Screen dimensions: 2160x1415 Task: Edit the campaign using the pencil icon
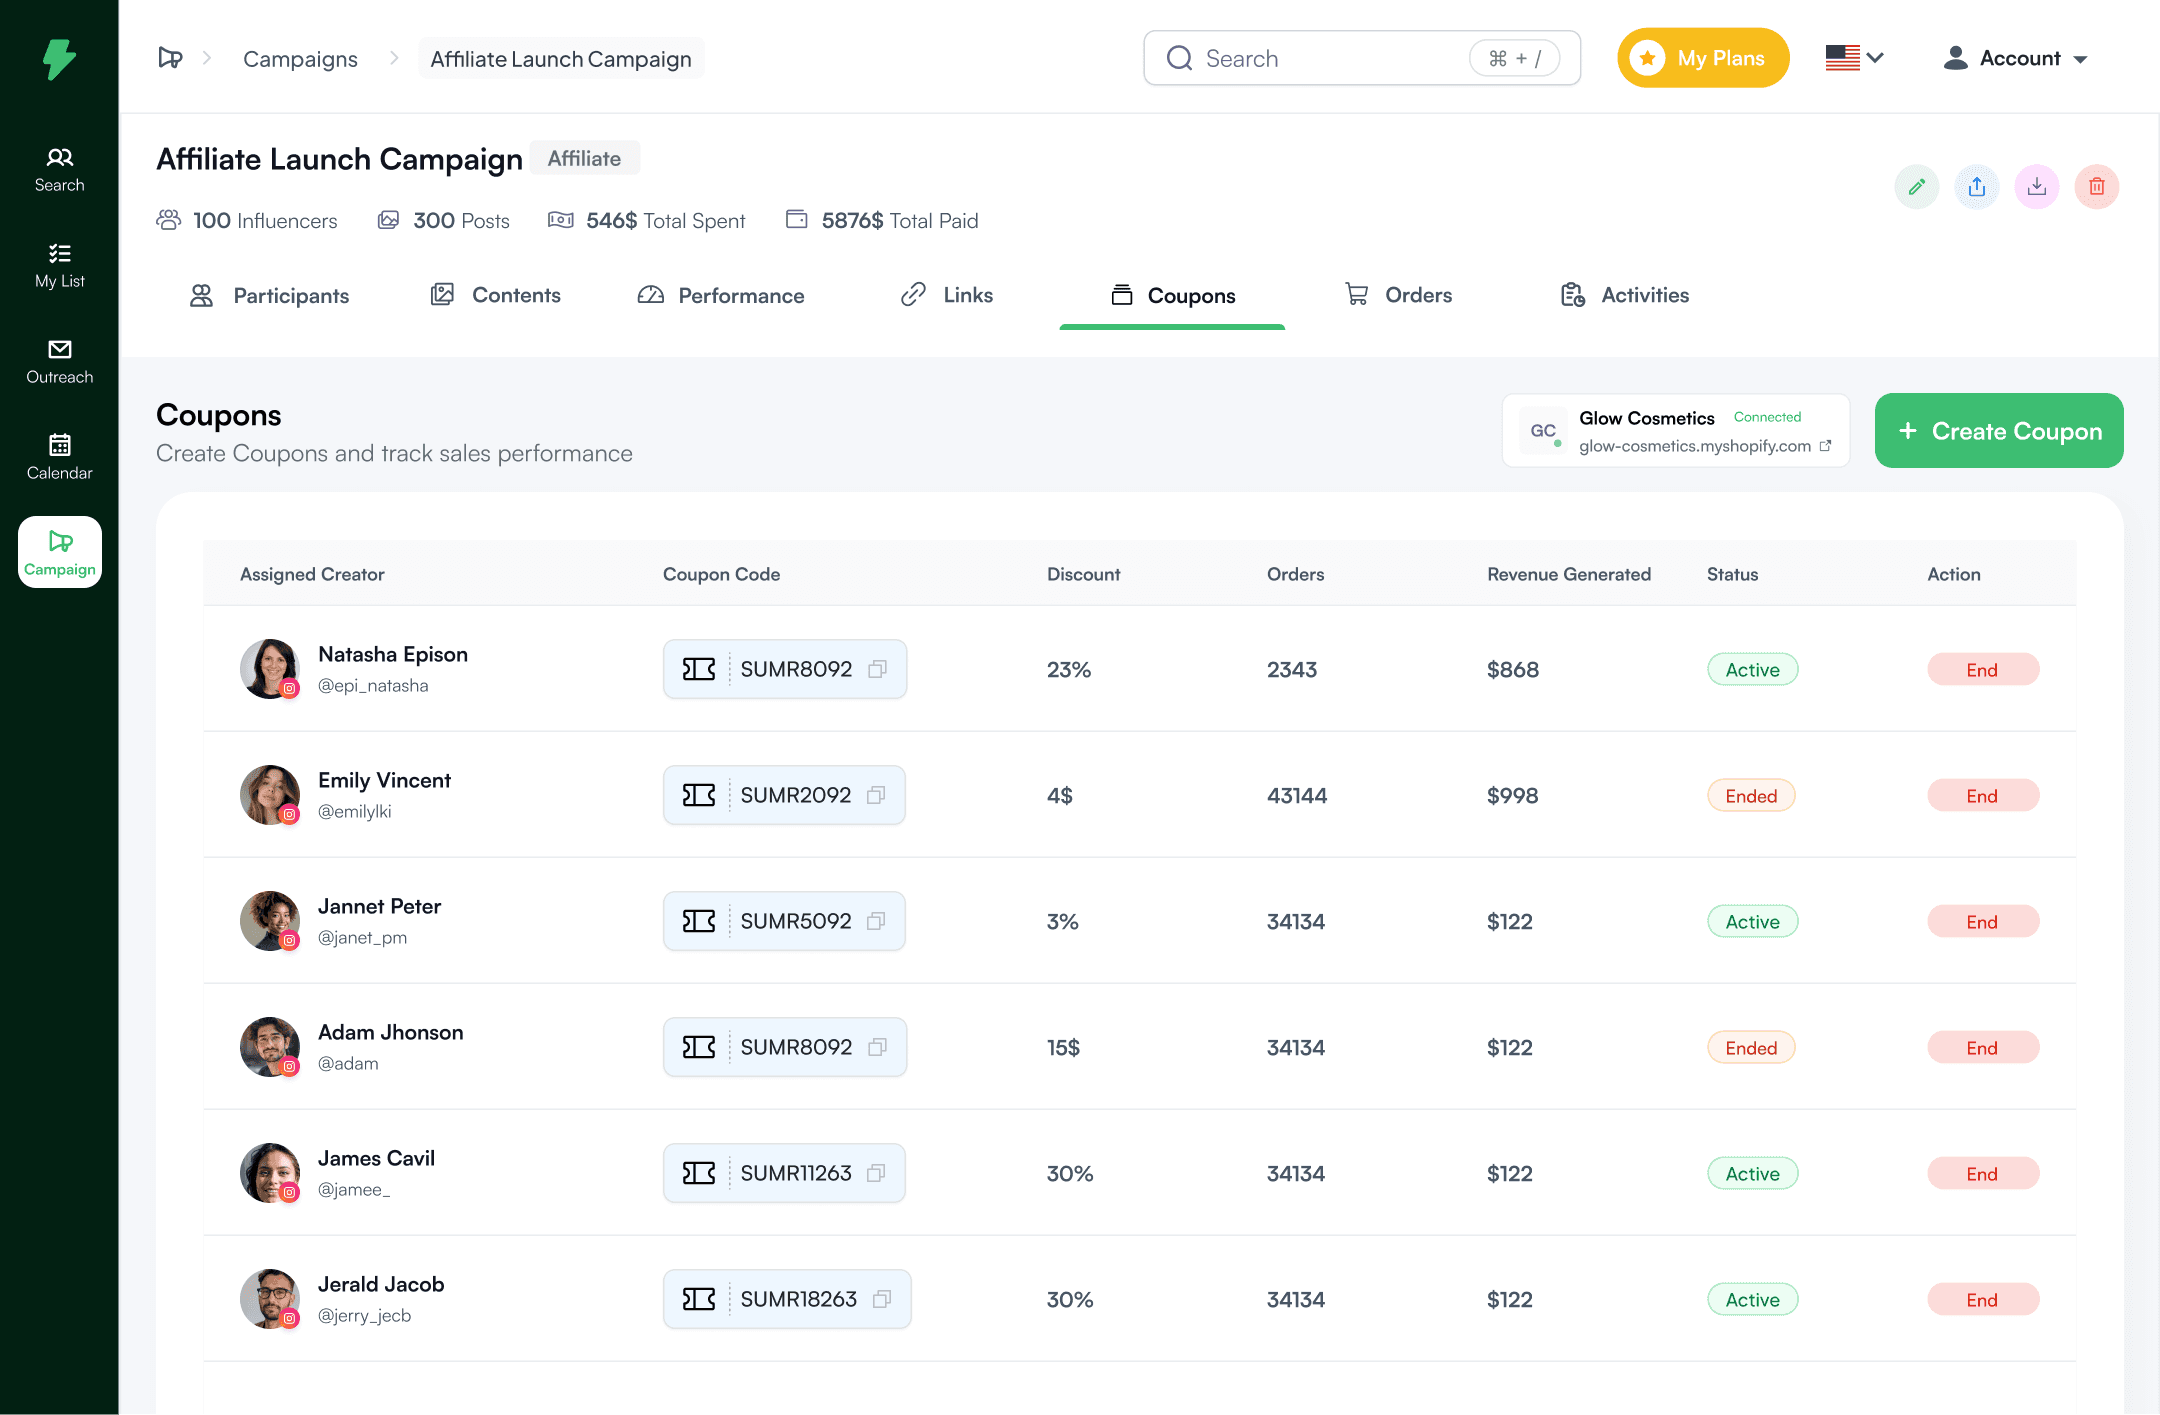[1916, 186]
